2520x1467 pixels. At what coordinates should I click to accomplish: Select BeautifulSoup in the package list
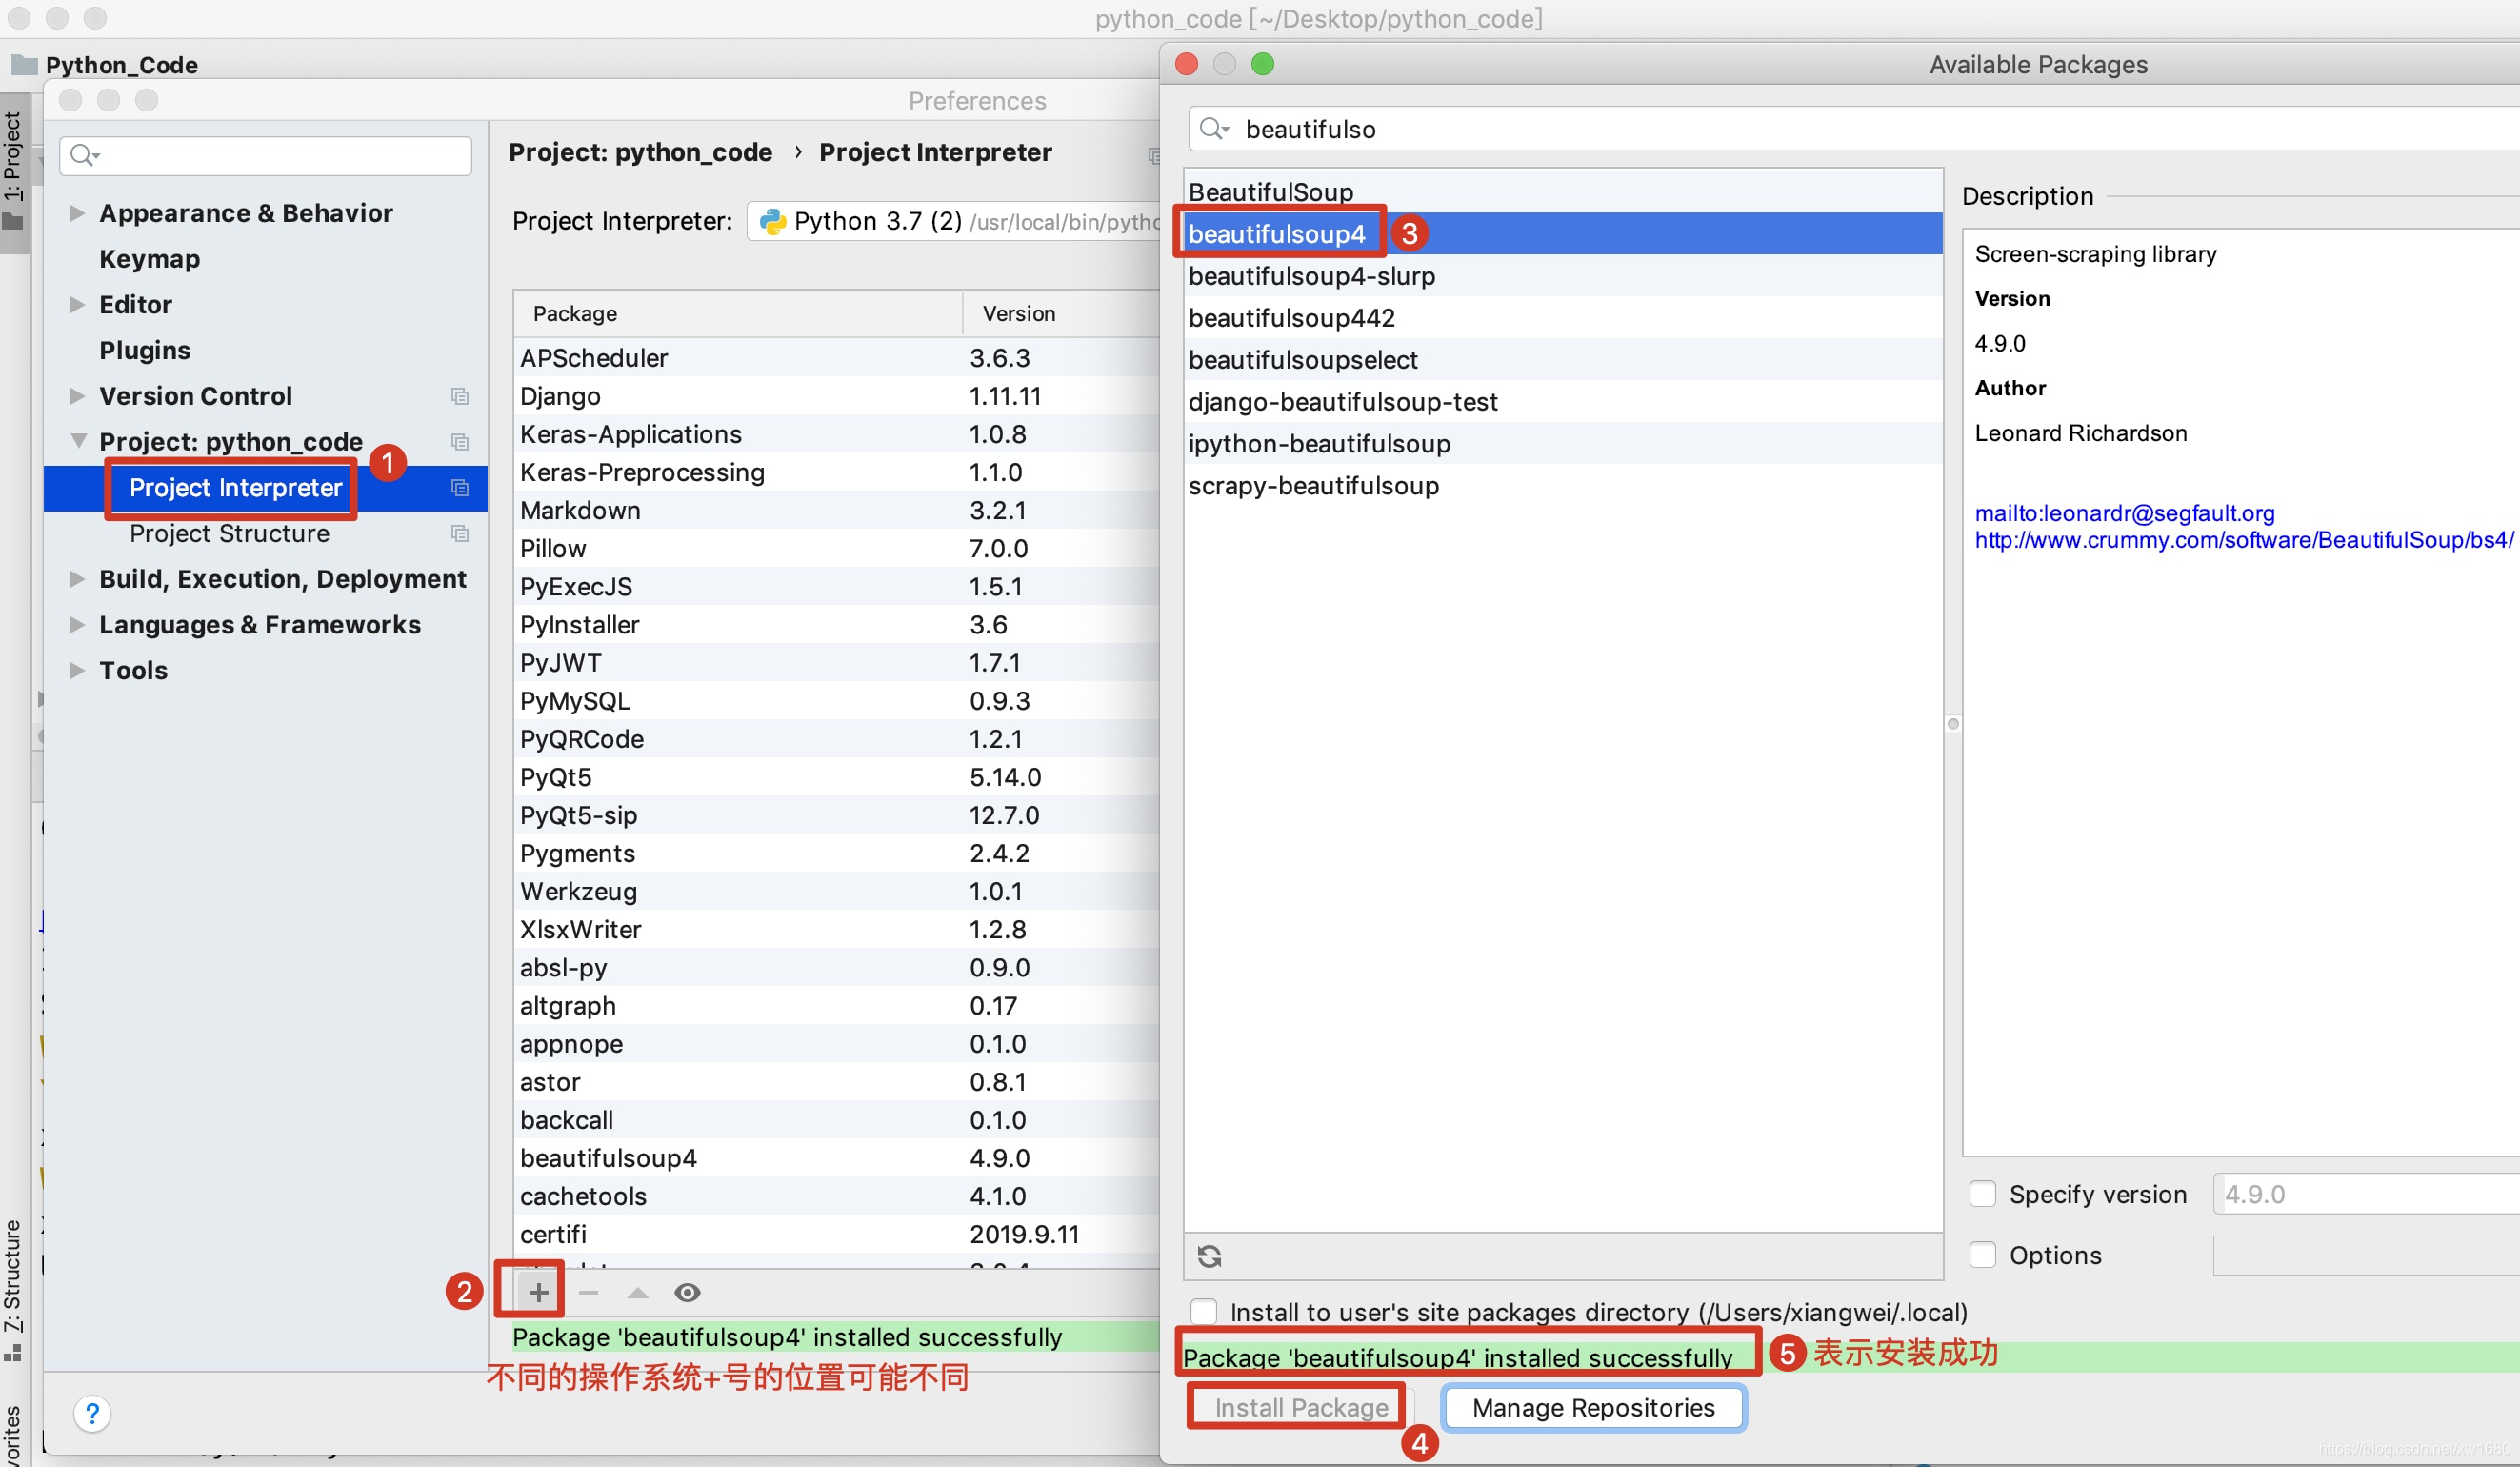coord(1563,192)
